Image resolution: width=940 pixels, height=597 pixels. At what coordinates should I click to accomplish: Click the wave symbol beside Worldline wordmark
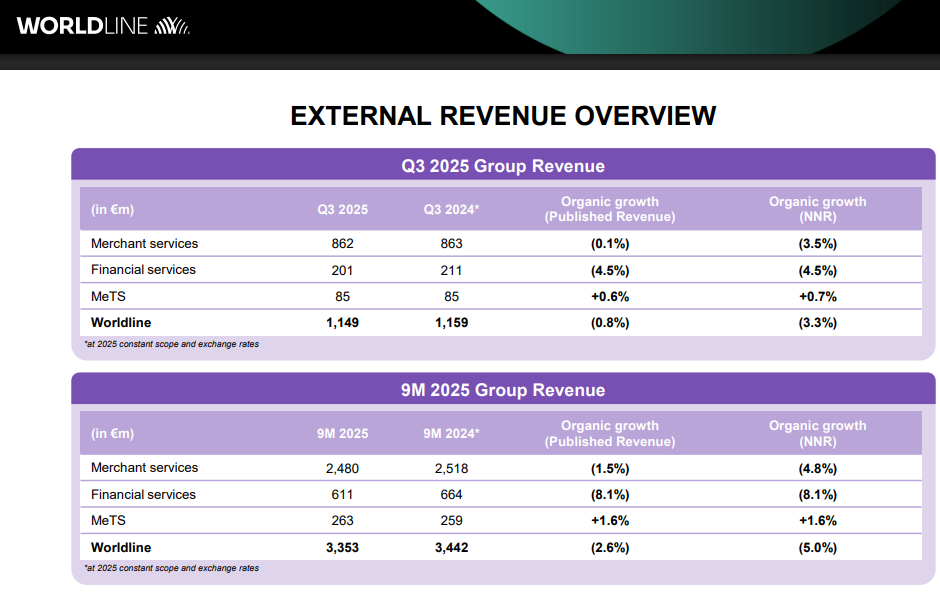(172, 26)
